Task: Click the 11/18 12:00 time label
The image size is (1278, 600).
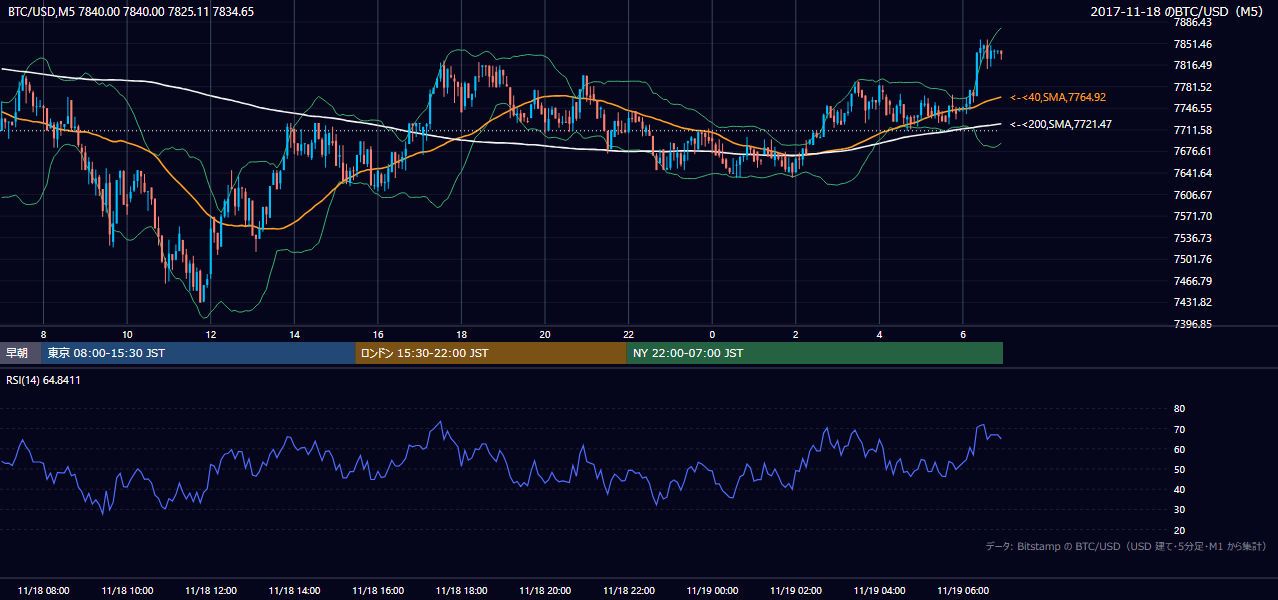Action: tap(210, 591)
